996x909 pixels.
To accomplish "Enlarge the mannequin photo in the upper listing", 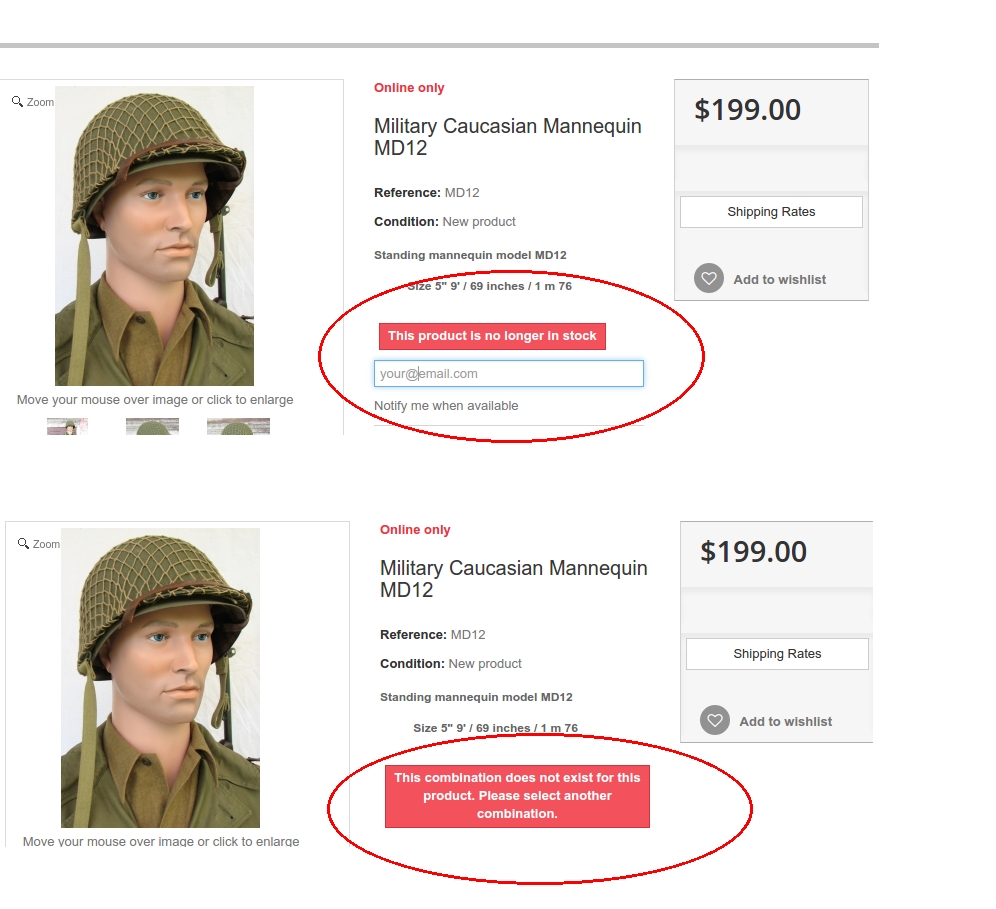I will click(x=154, y=236).
